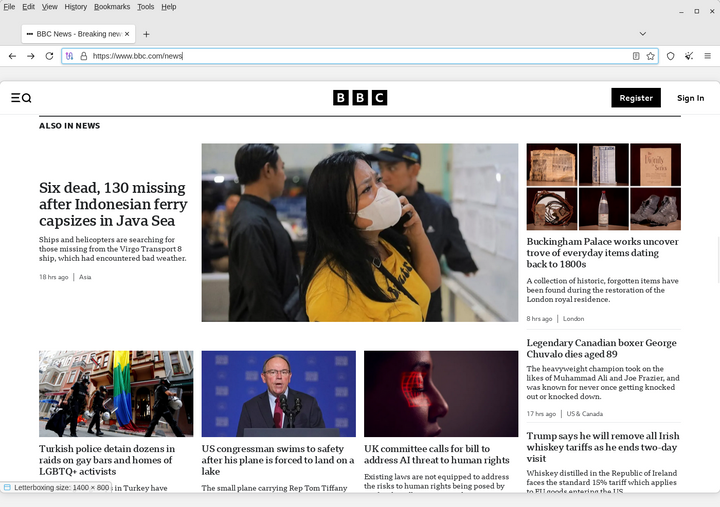Open the reader view icon in the address bar
The image size is (720, 507).
click(x=636, y=56)
